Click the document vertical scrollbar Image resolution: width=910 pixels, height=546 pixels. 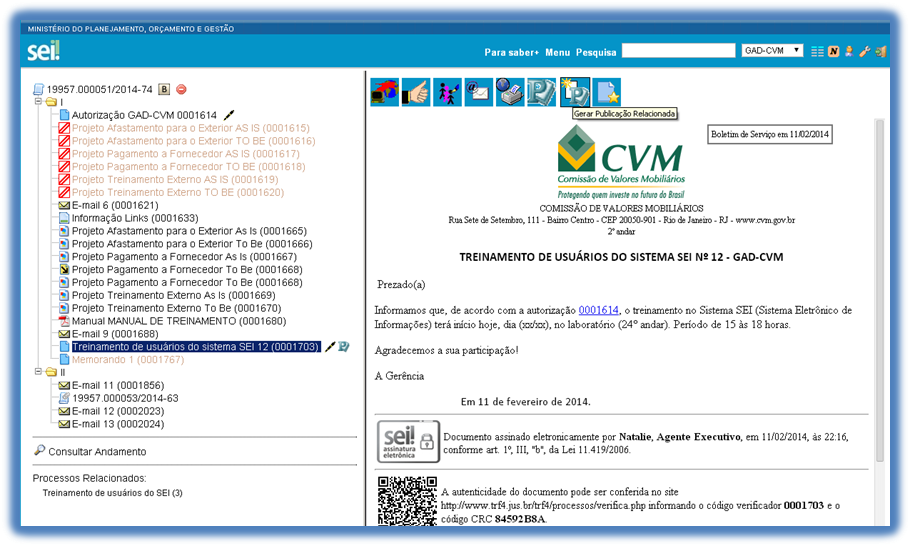(x=879, y=290)
